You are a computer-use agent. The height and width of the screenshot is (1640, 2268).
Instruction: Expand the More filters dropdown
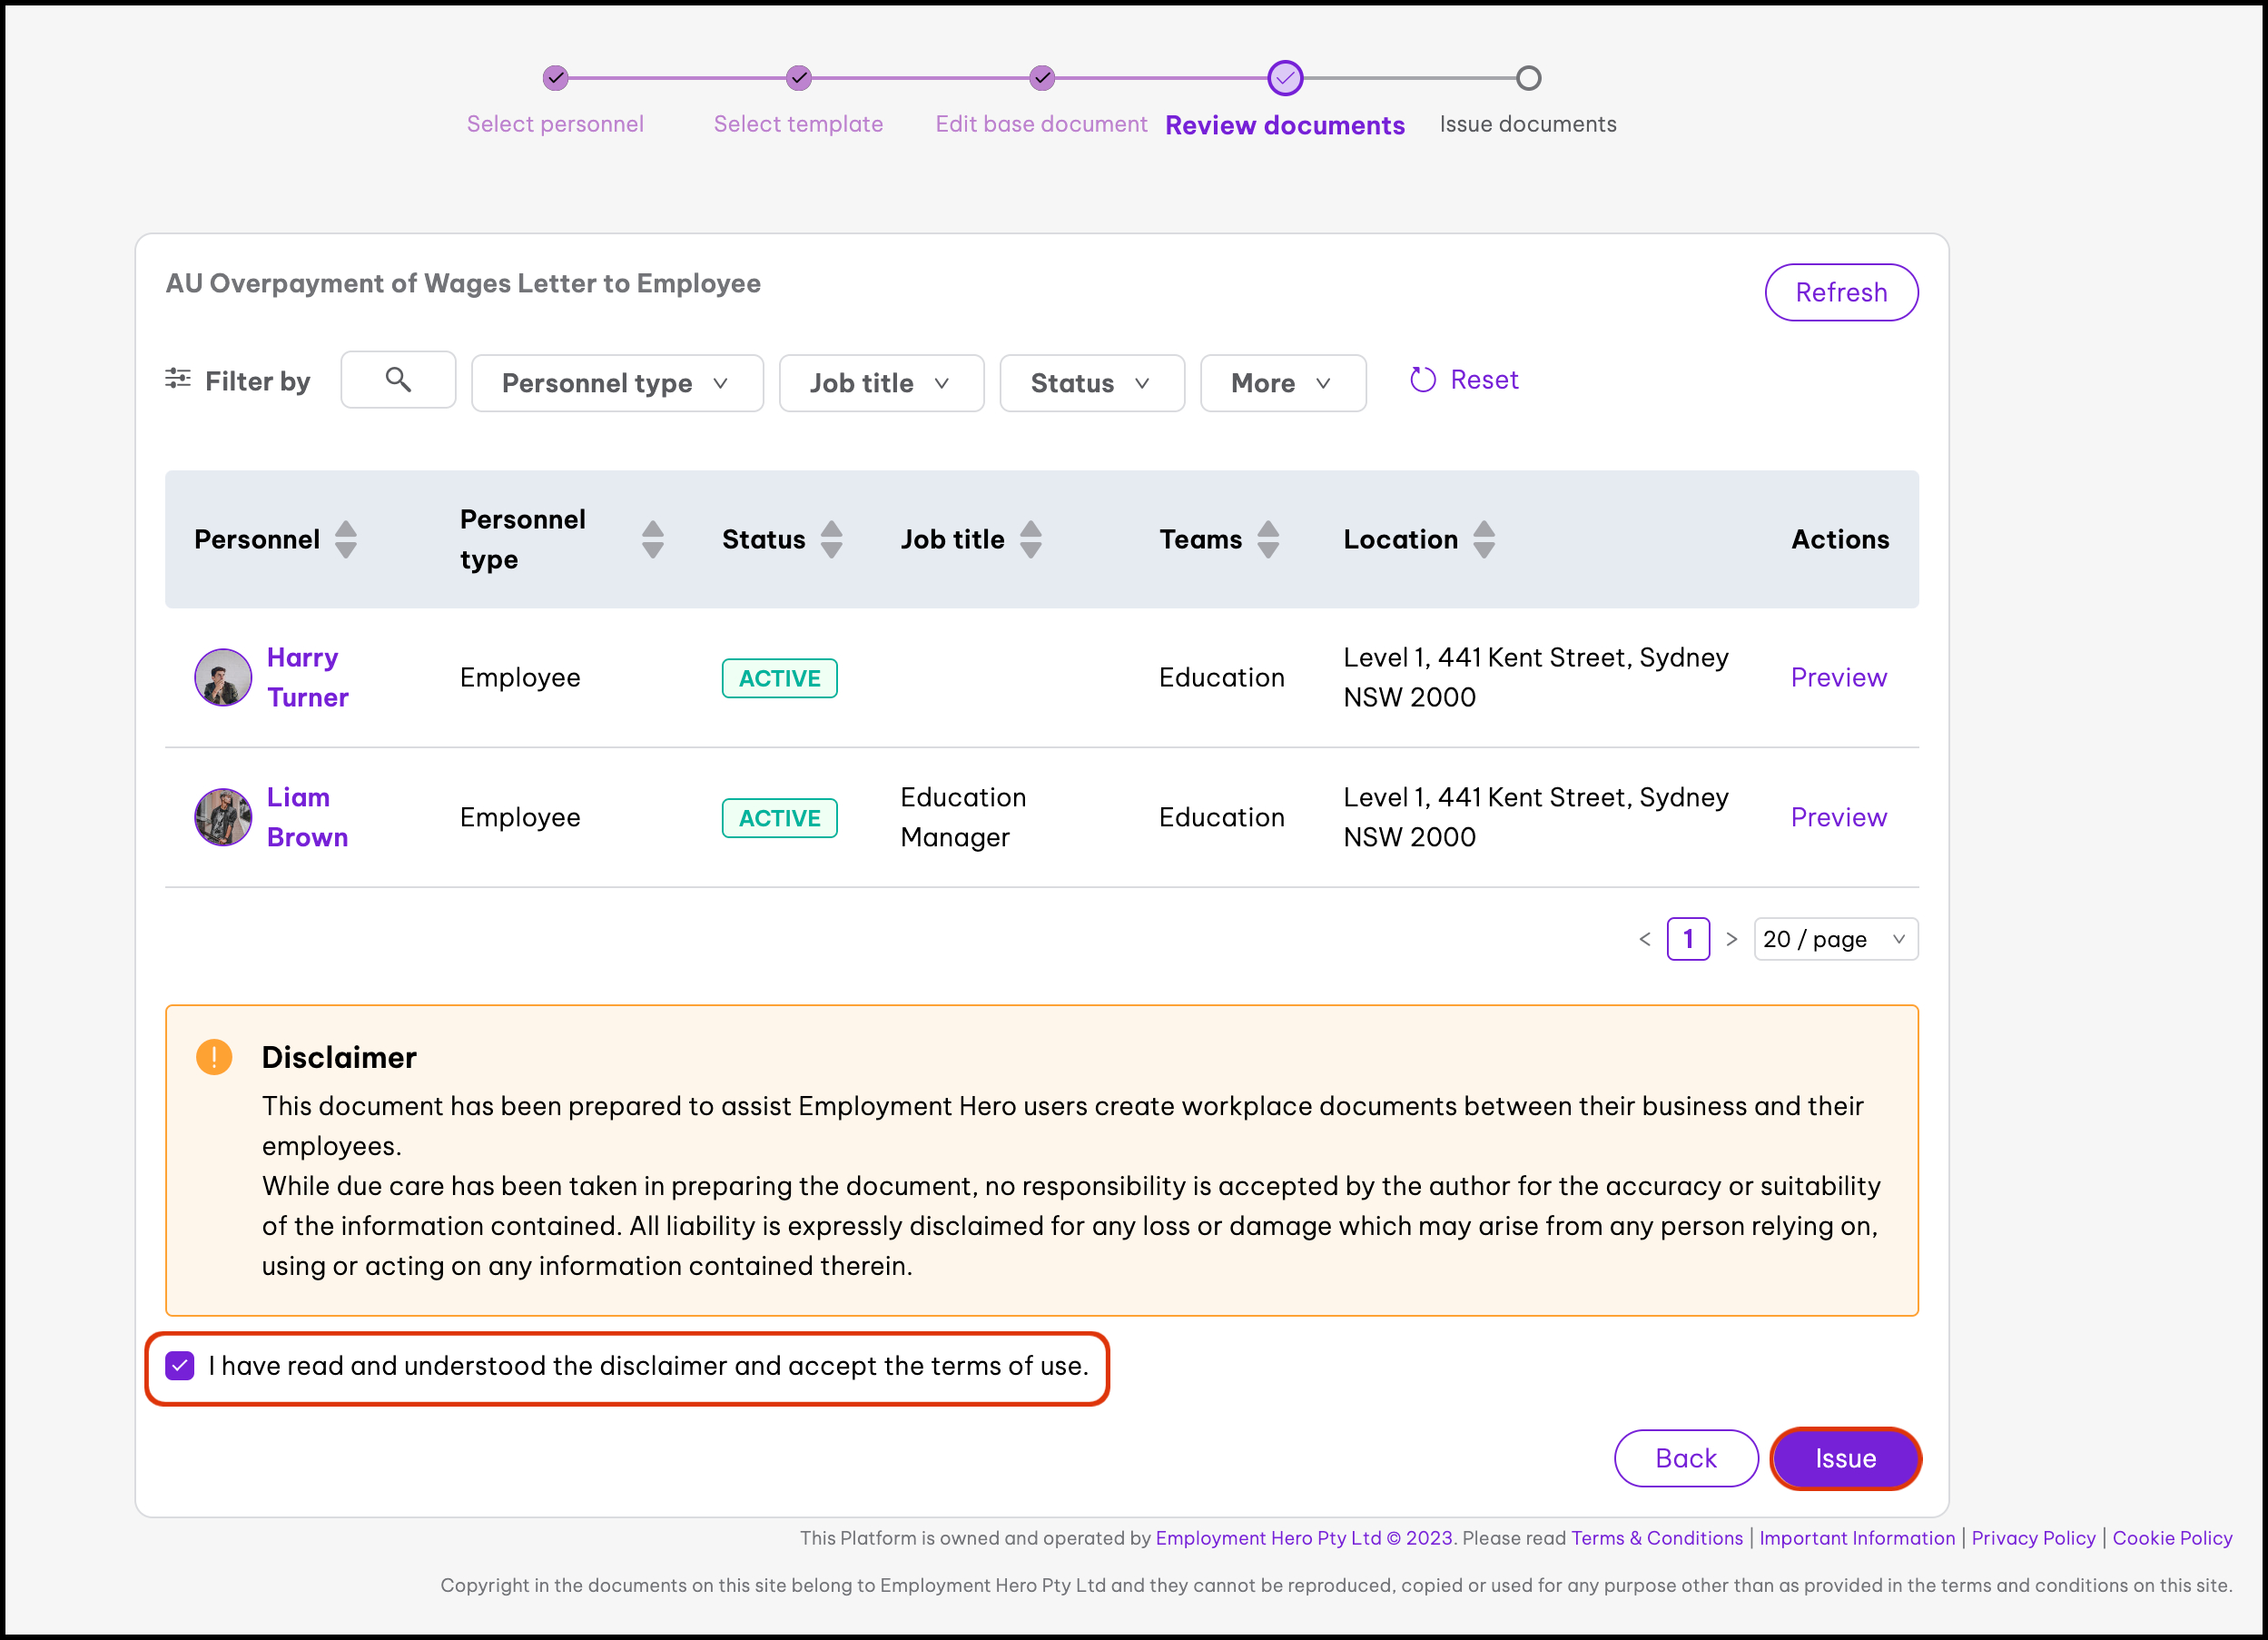click(x=1282, y=383)
